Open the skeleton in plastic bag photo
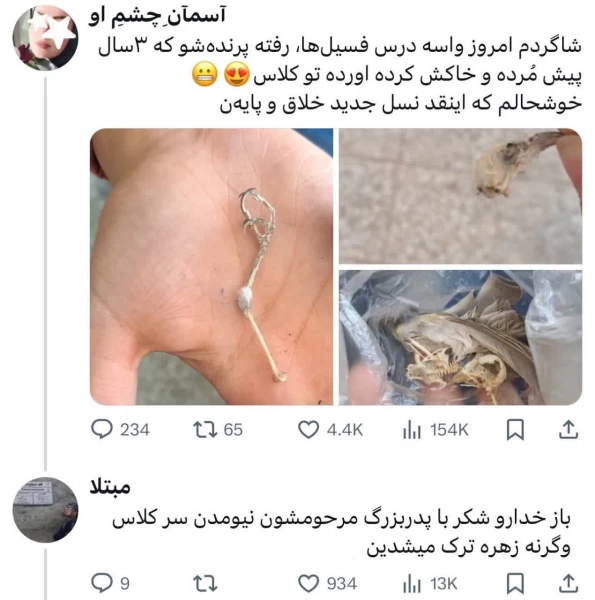 click(x=461, y=338)
